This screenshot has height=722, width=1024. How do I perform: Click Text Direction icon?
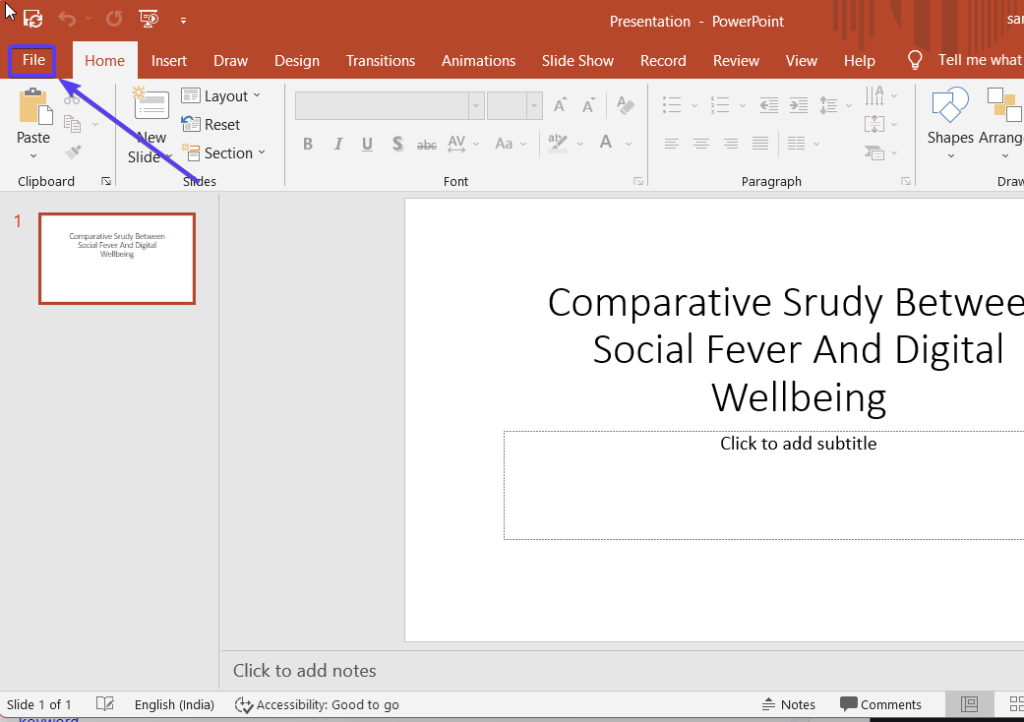point(874,96)
